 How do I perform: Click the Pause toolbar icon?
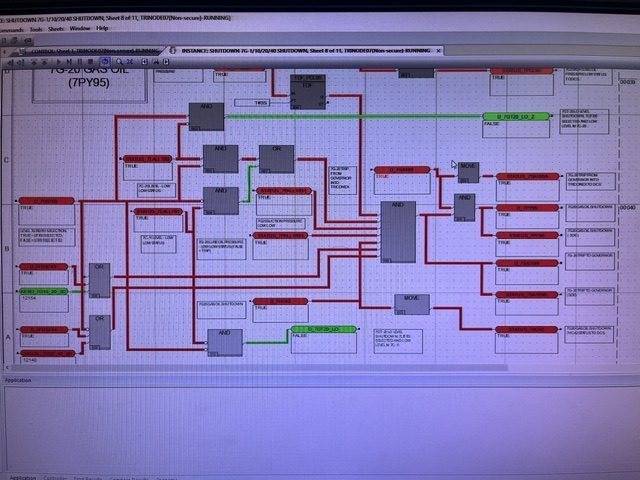pos(80,62)
